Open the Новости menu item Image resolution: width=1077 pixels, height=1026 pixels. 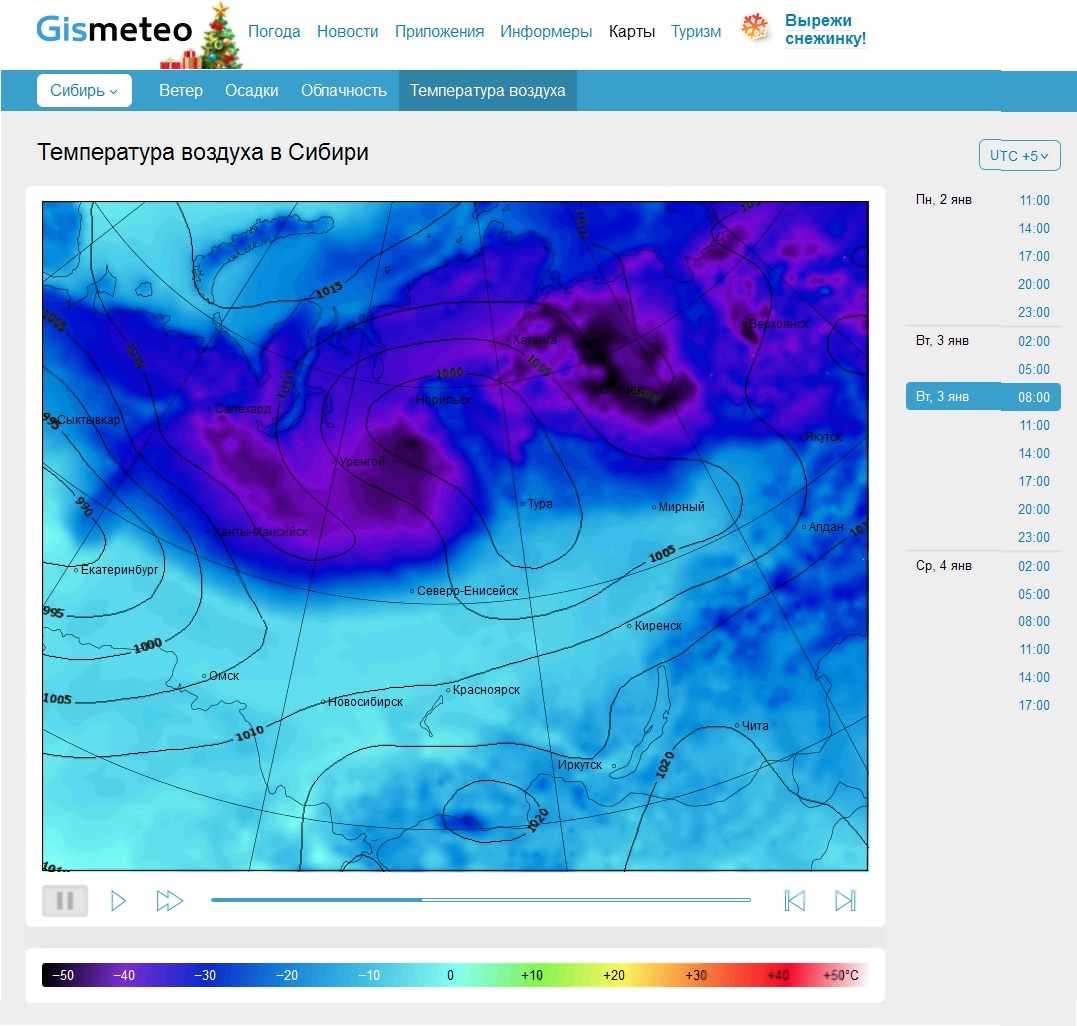click(348, 31)
